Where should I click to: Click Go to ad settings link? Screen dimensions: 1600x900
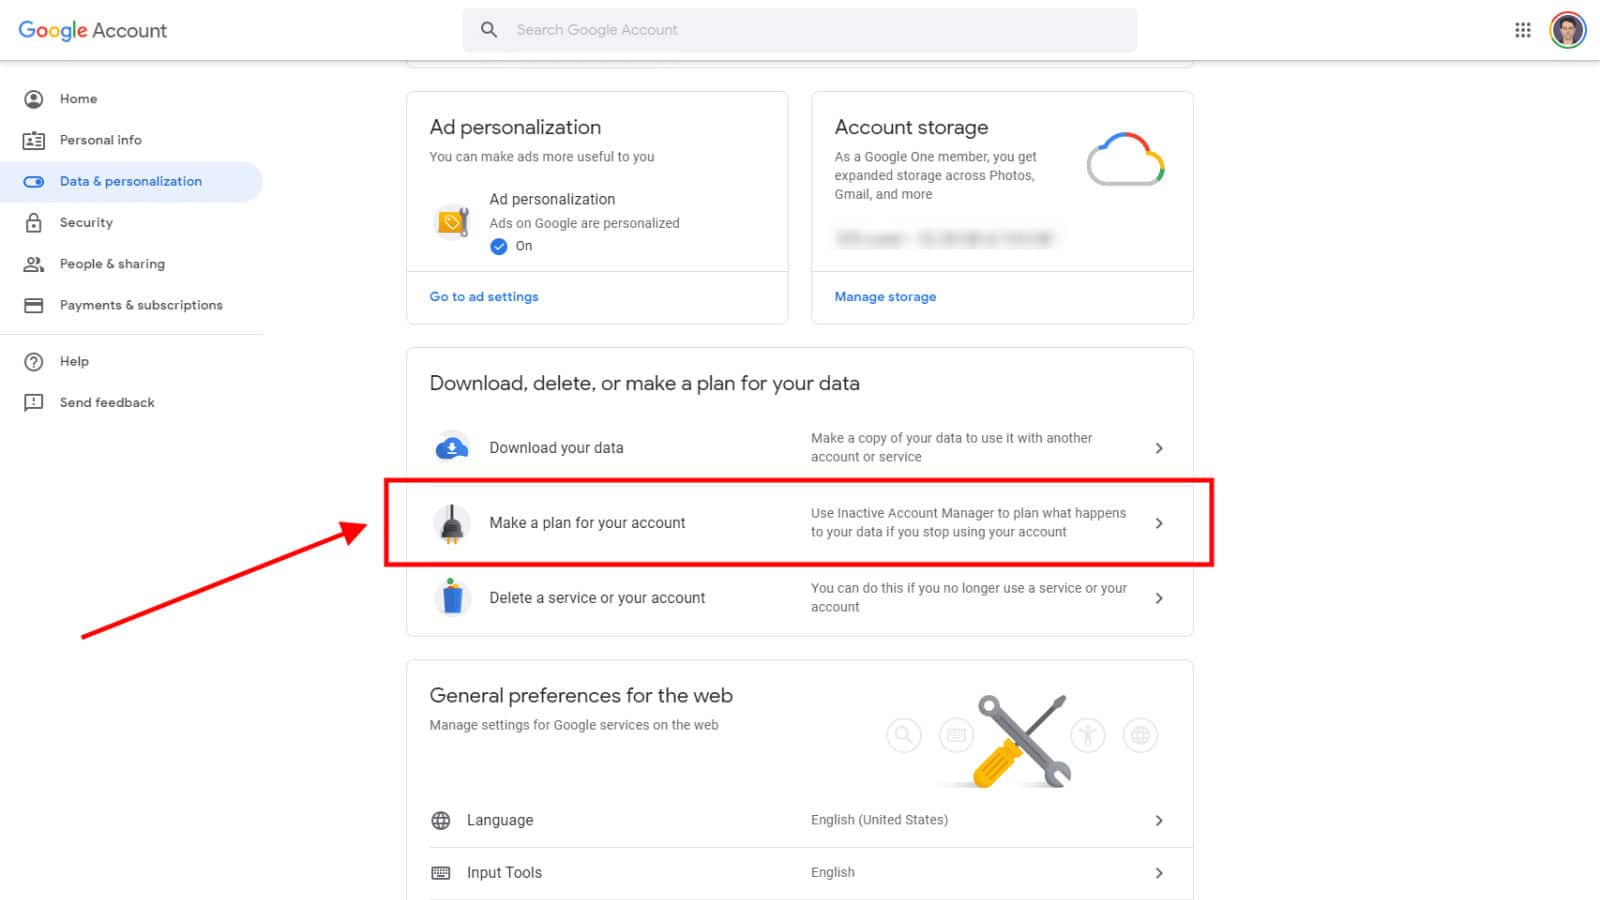(484, 297)
